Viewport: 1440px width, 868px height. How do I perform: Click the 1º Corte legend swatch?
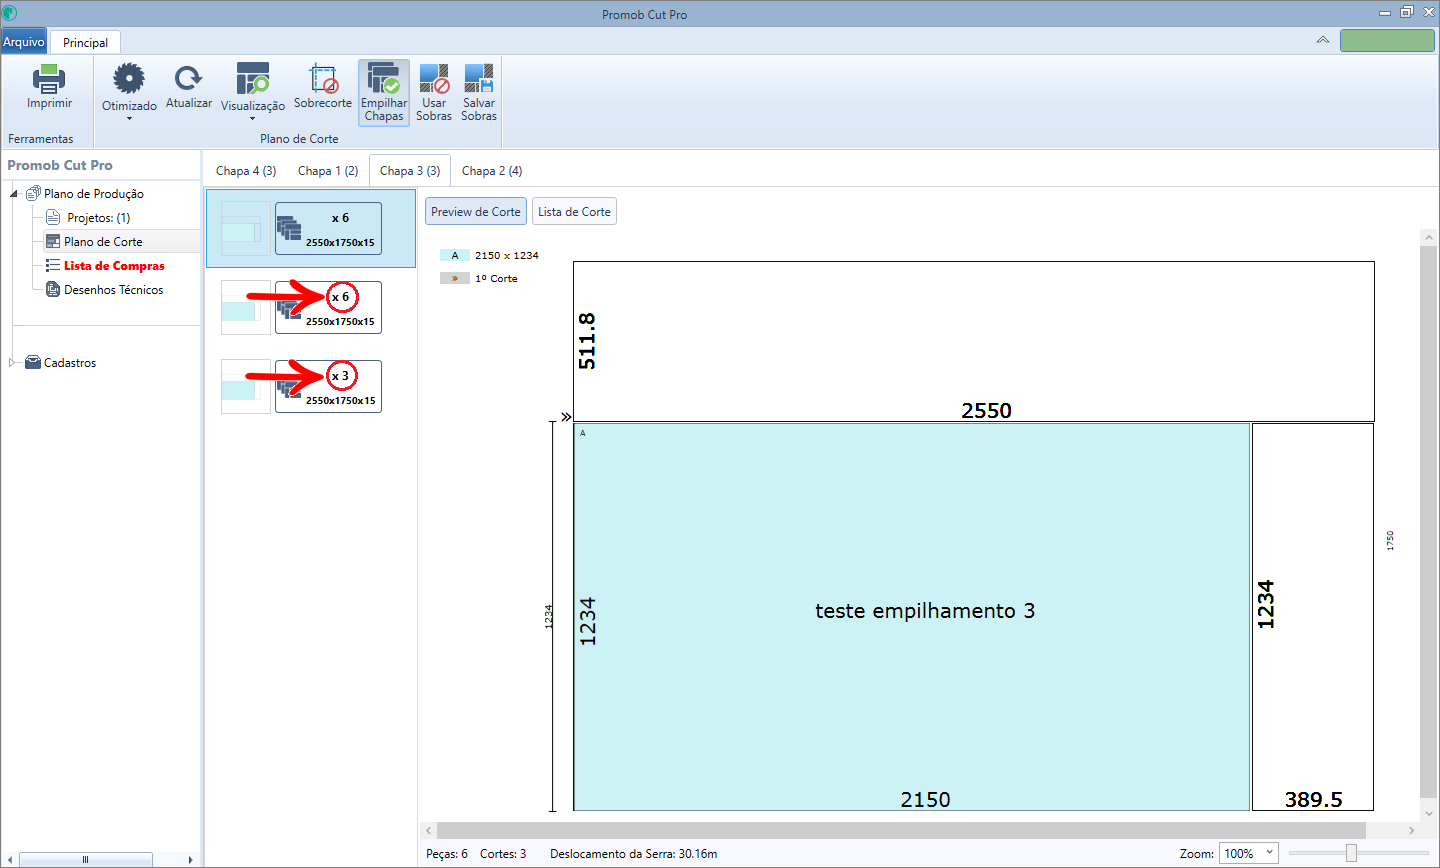click(x=455, y=278)
